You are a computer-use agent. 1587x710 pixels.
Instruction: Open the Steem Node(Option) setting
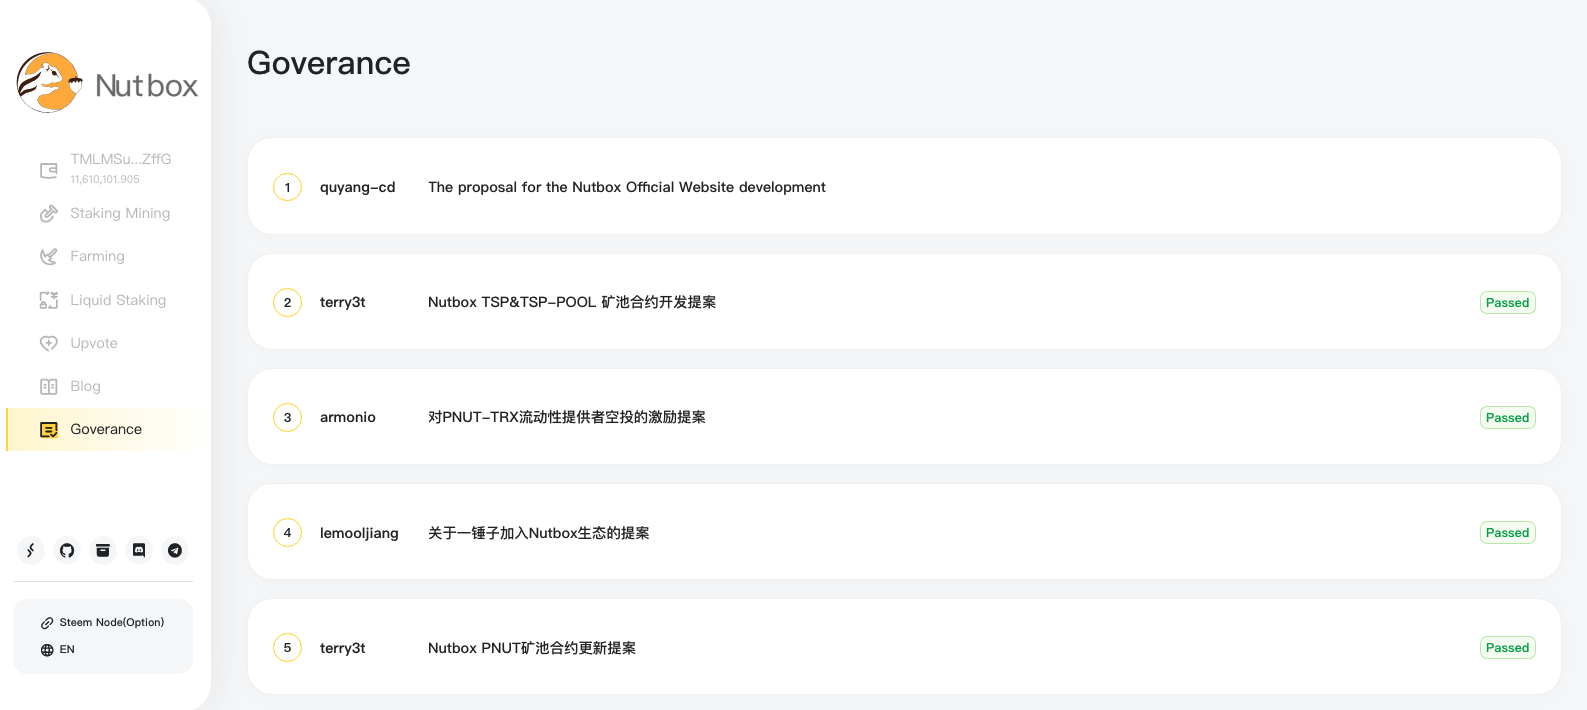tap(102, 622)
